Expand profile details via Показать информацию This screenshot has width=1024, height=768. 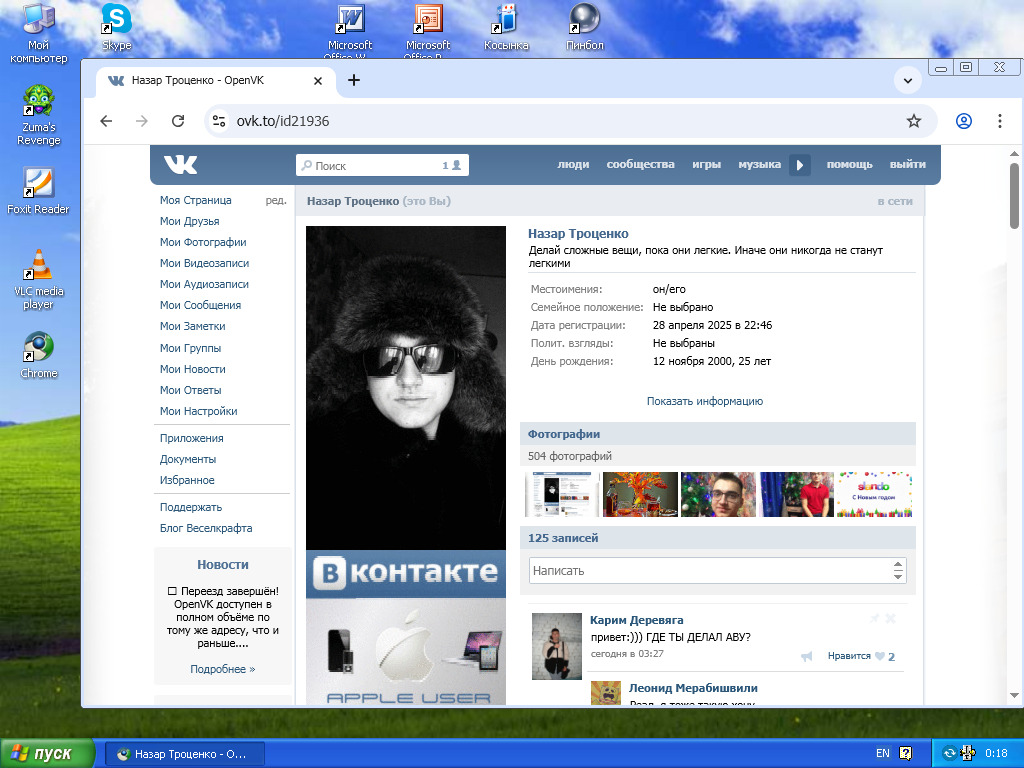[x=704, y=401]
